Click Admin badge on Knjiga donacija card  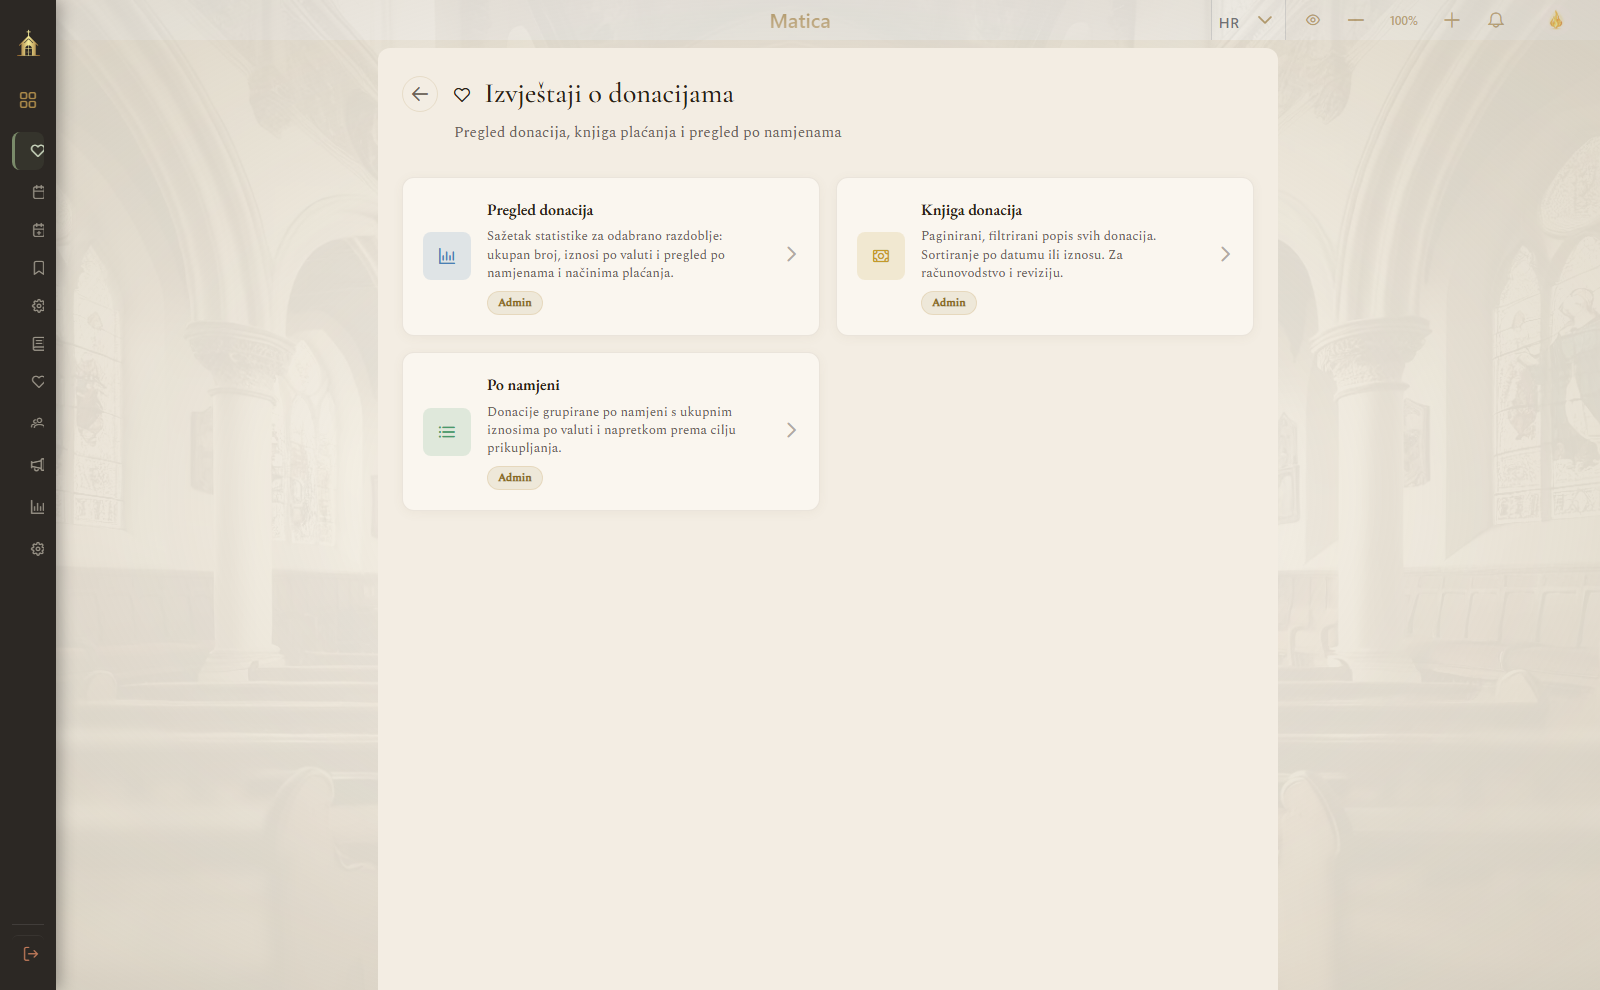(949, 303)
